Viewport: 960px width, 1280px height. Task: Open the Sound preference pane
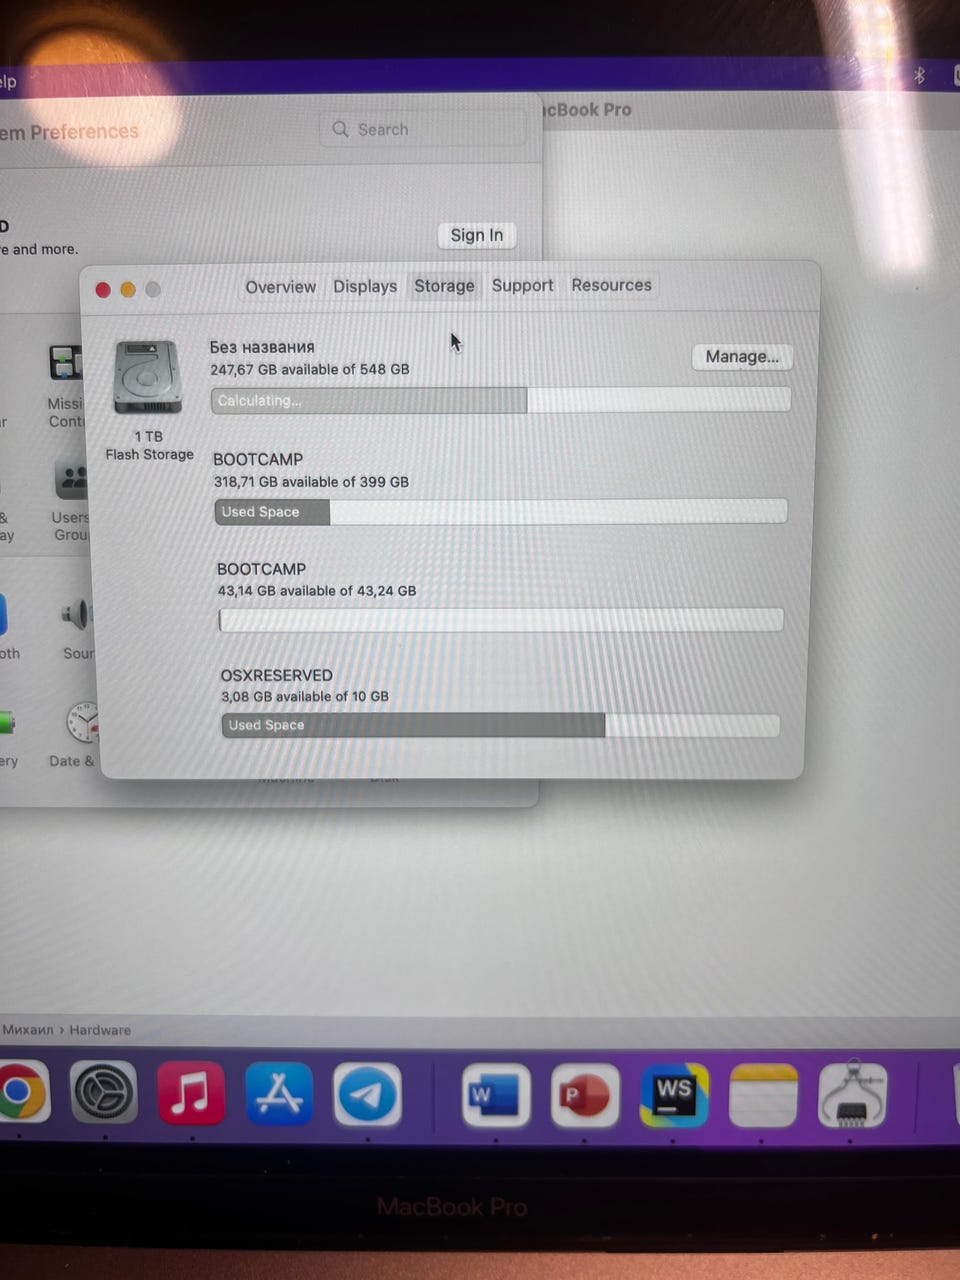(76, 629)
